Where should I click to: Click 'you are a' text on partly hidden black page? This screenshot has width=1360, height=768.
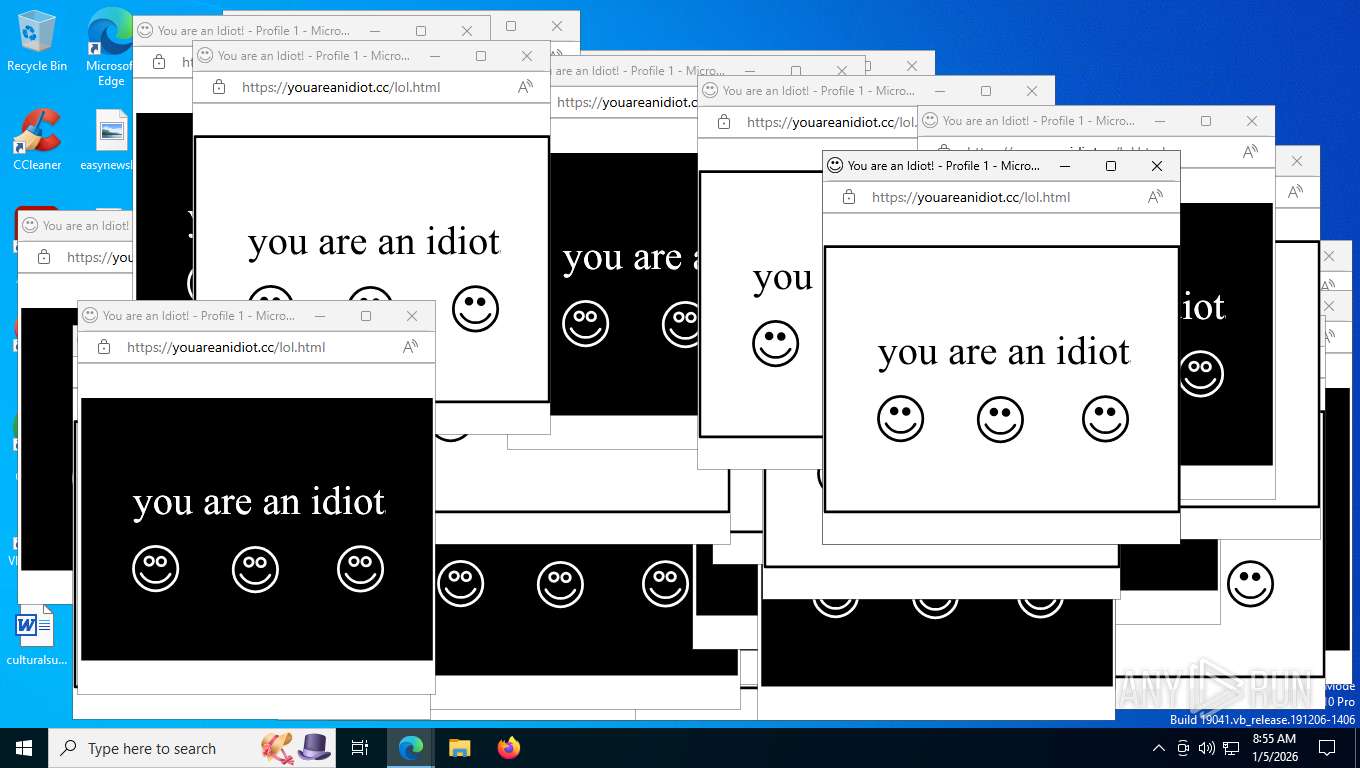[630, 258]
